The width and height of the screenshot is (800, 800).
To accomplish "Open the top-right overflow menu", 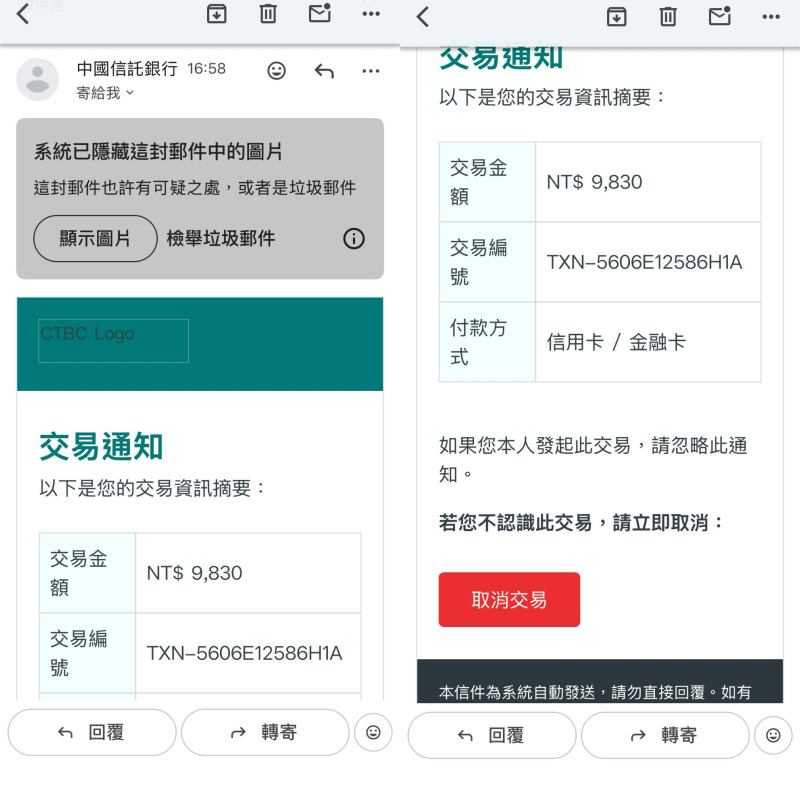I will coord(371,15).
